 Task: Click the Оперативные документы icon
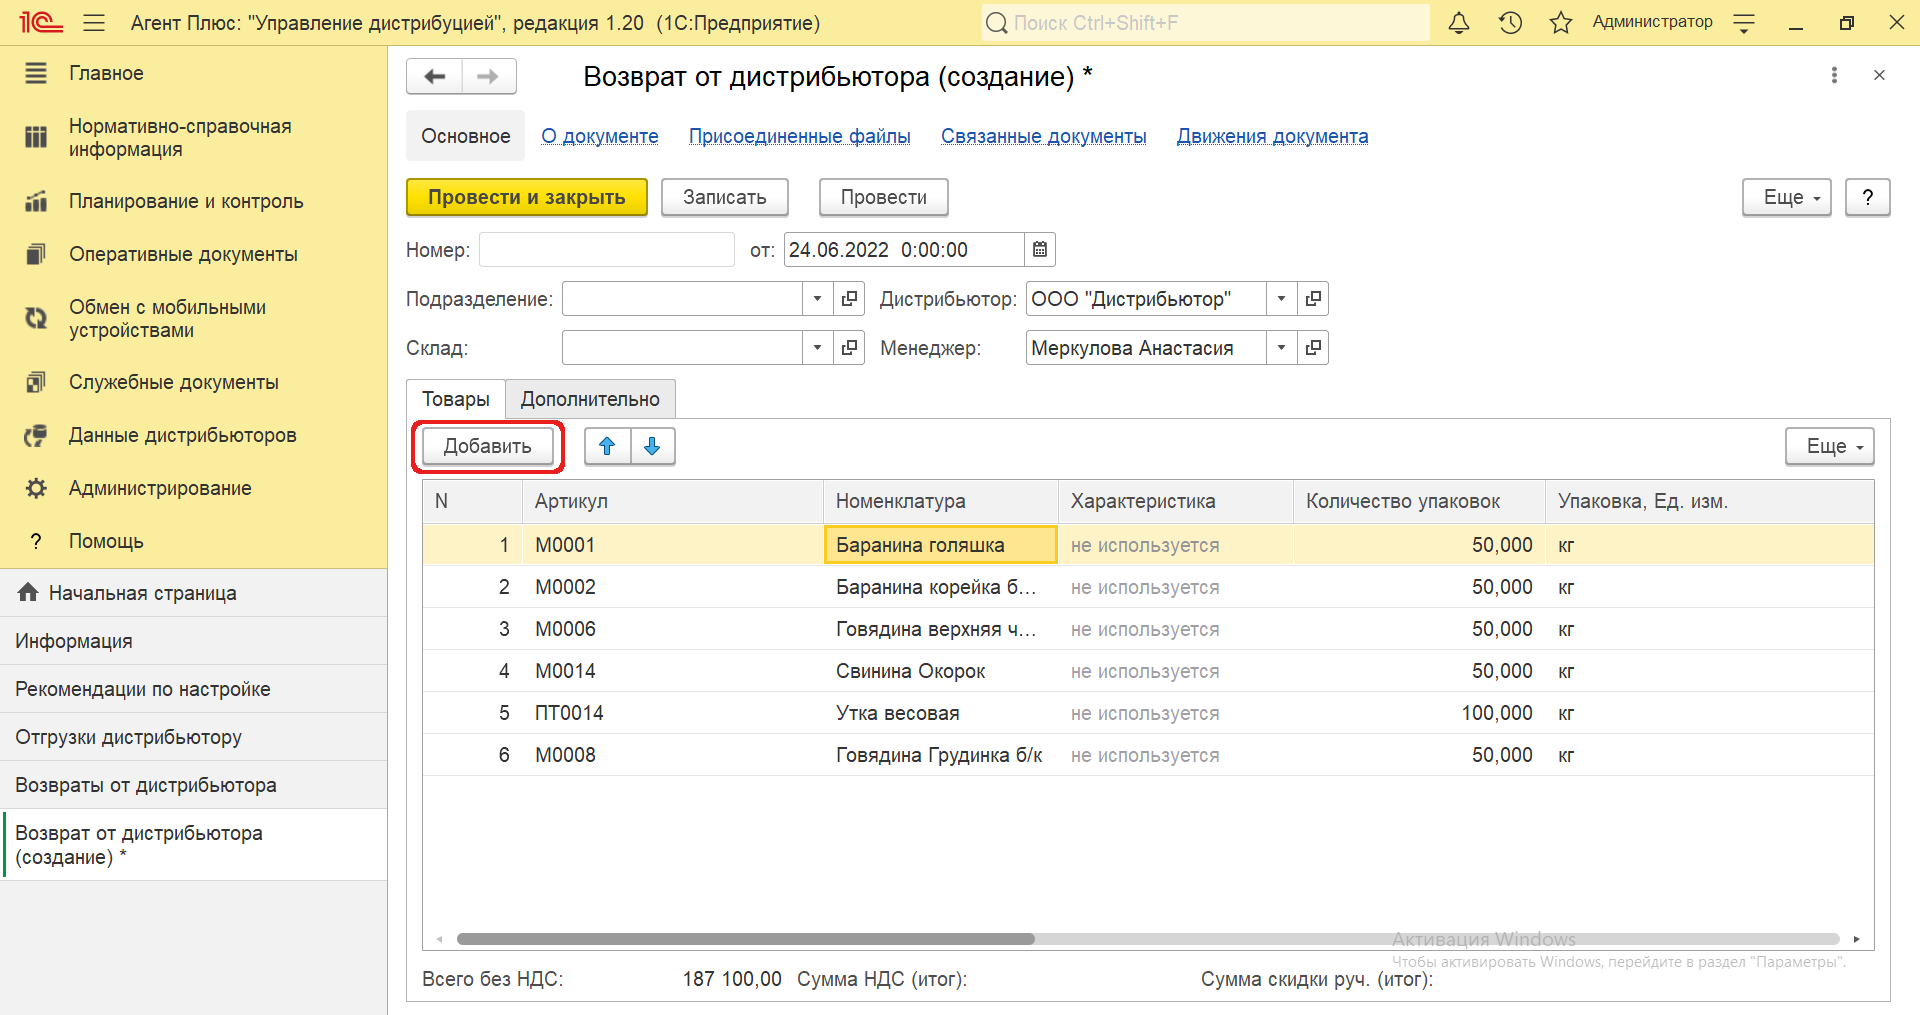(x=36, y=254)
